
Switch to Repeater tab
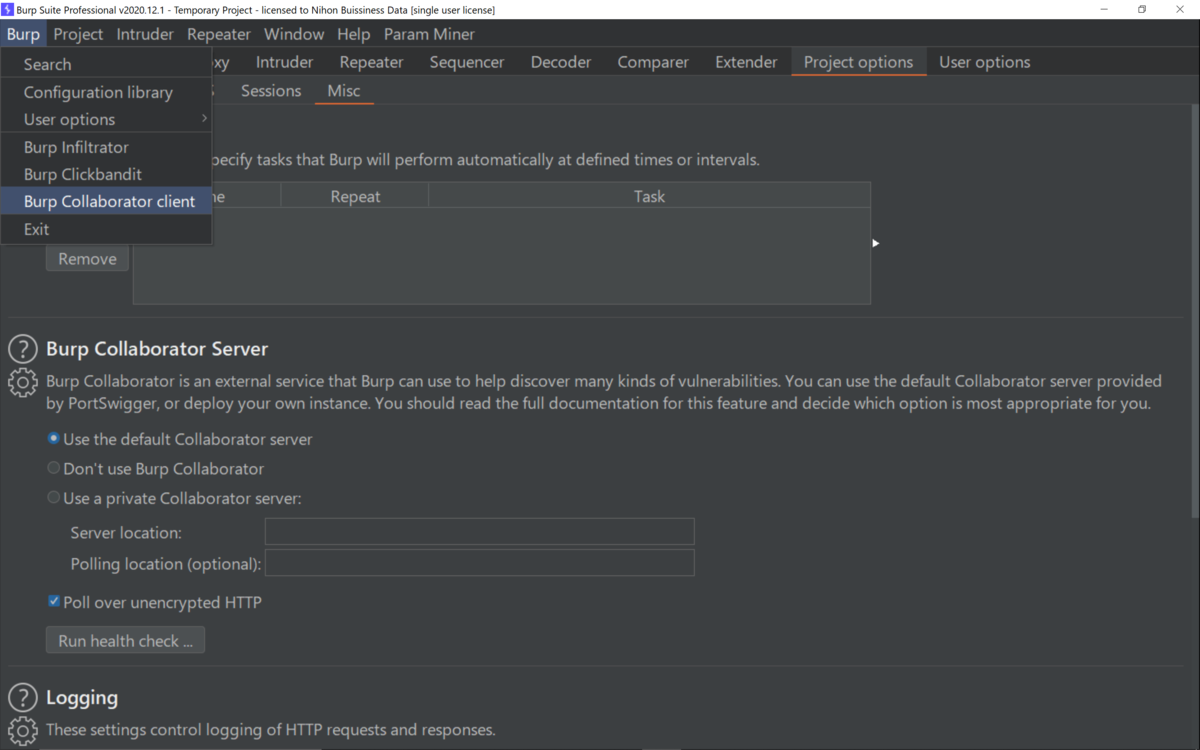tap(371, 62)
